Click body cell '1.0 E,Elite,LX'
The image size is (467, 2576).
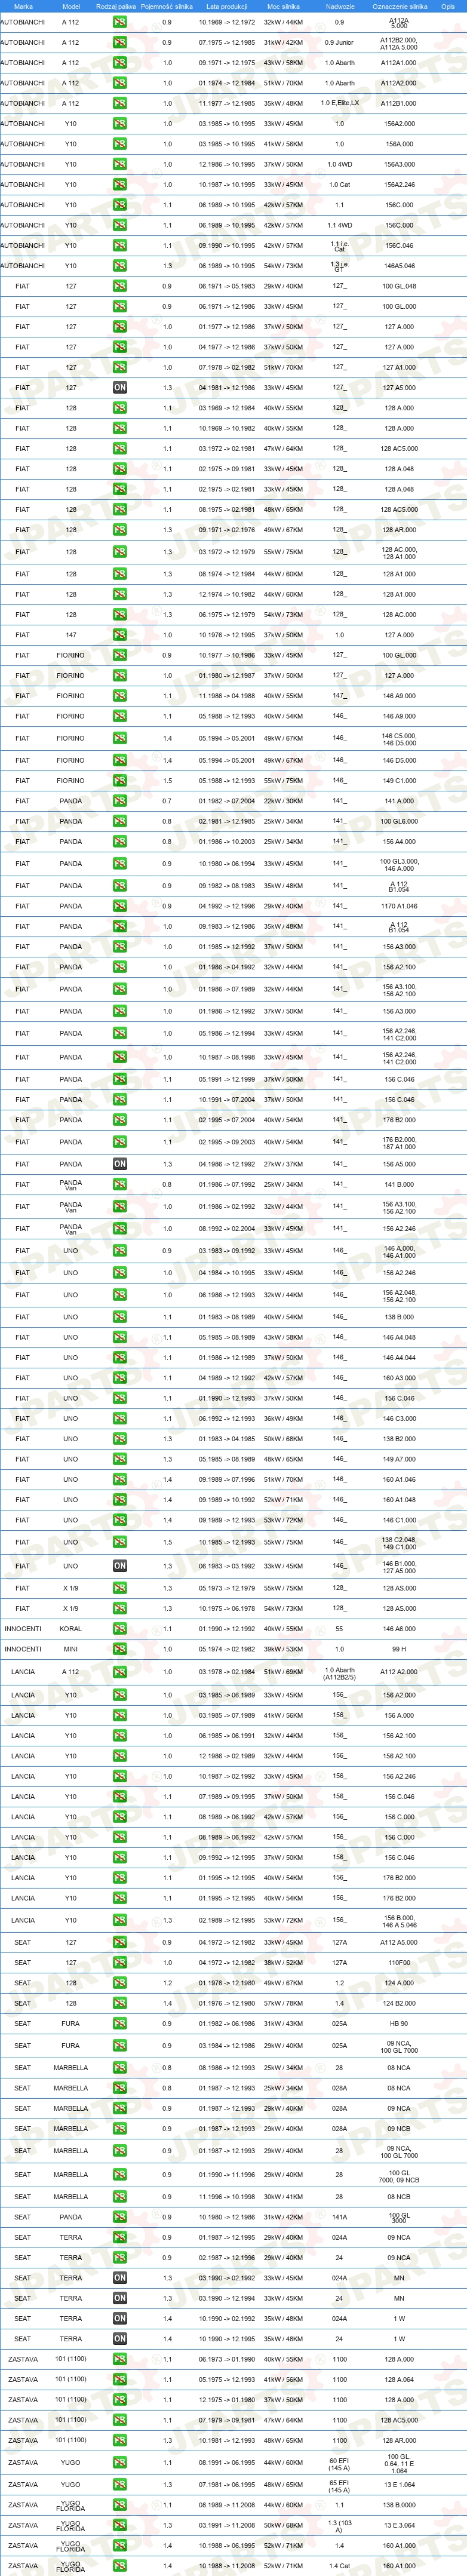[339, 103]
